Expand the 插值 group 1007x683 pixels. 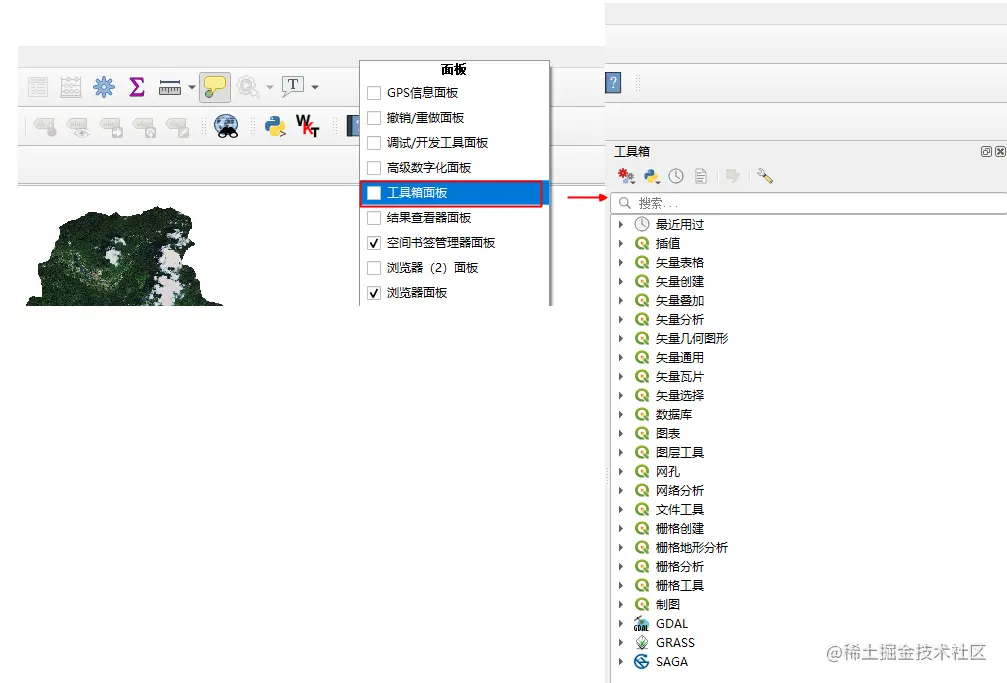coord(620,244)
